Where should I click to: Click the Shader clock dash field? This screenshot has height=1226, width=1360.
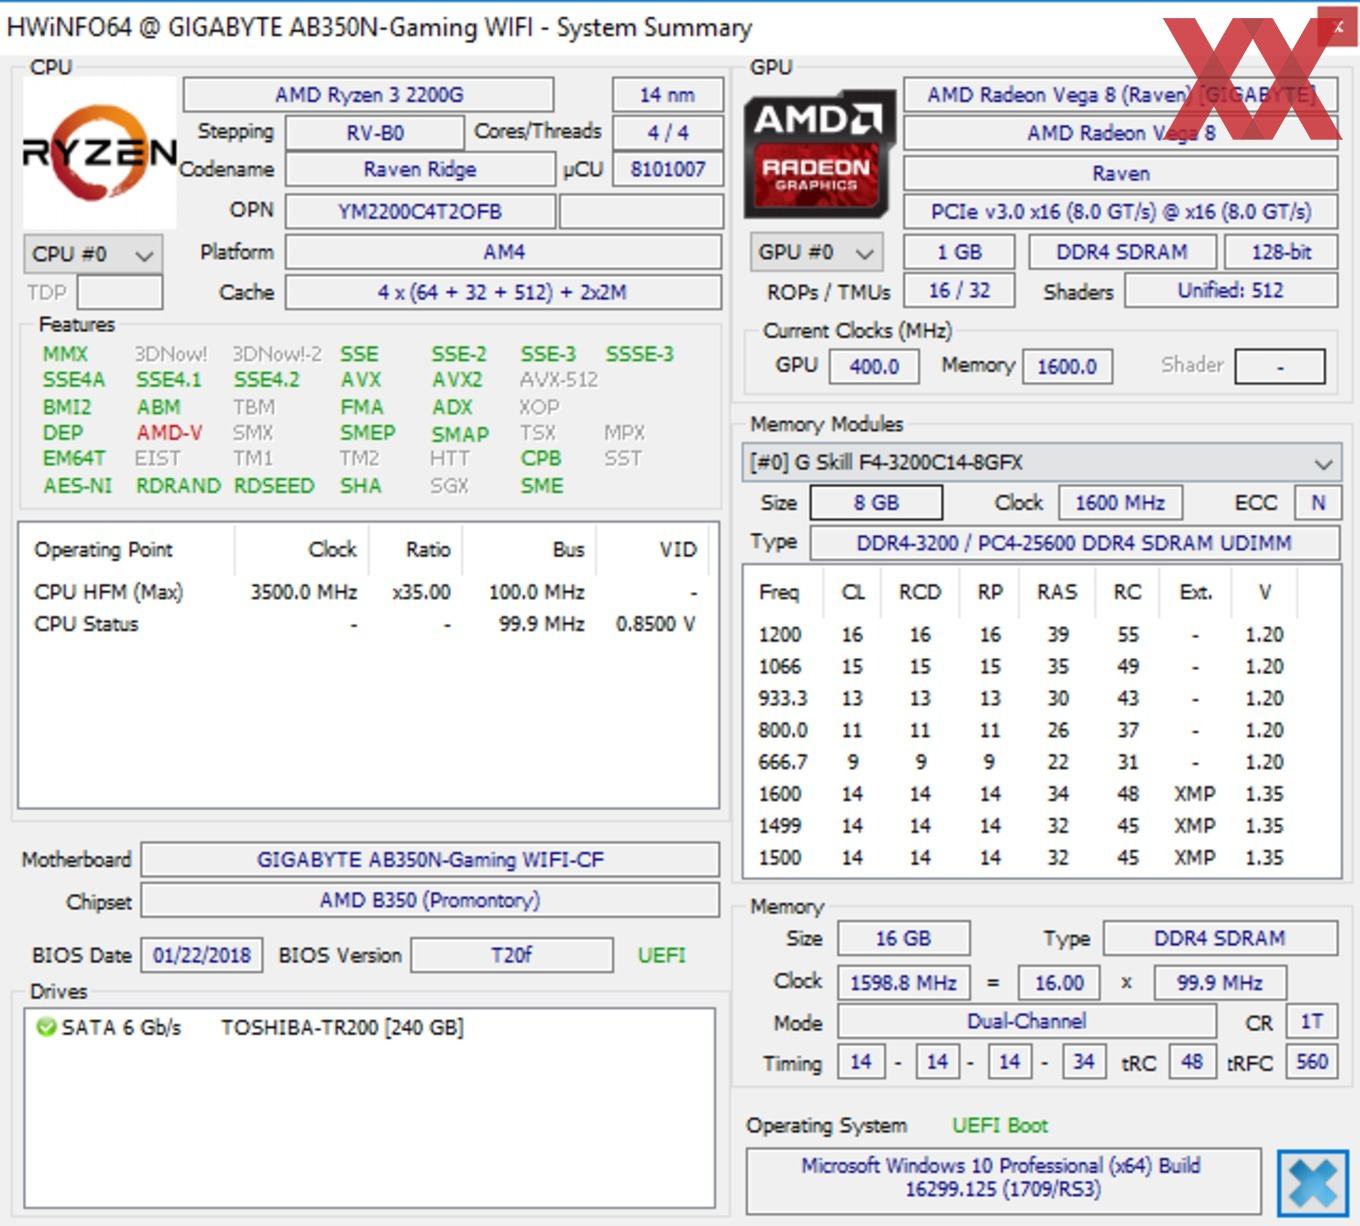tap(1280, 367)
